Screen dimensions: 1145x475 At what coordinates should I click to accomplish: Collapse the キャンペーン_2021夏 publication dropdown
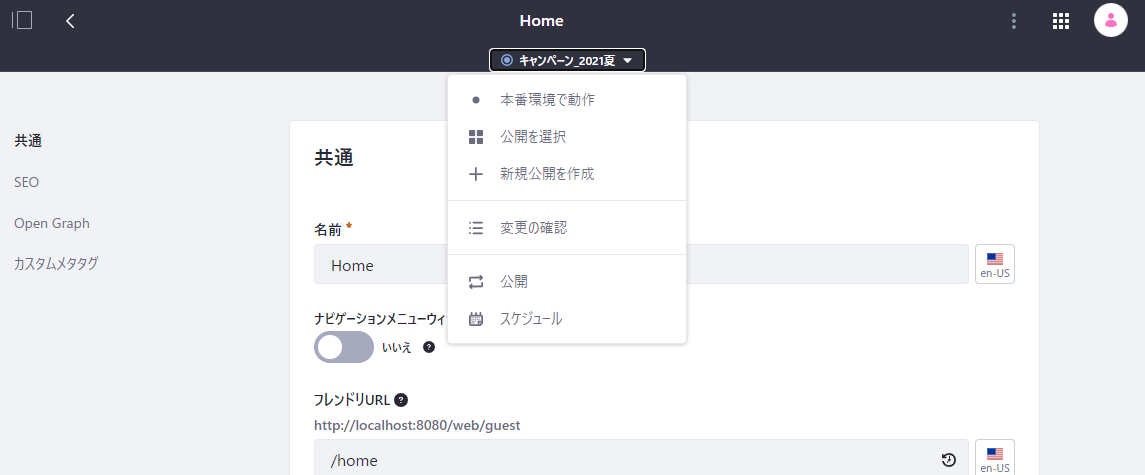click(x=567, y=60)
